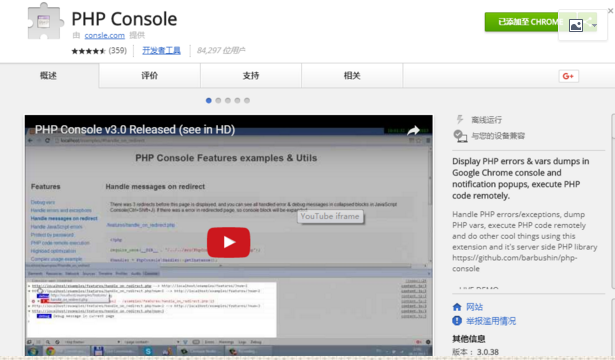Open the 开发者工具 category link
615x360 pixels.
pos(161,51)
